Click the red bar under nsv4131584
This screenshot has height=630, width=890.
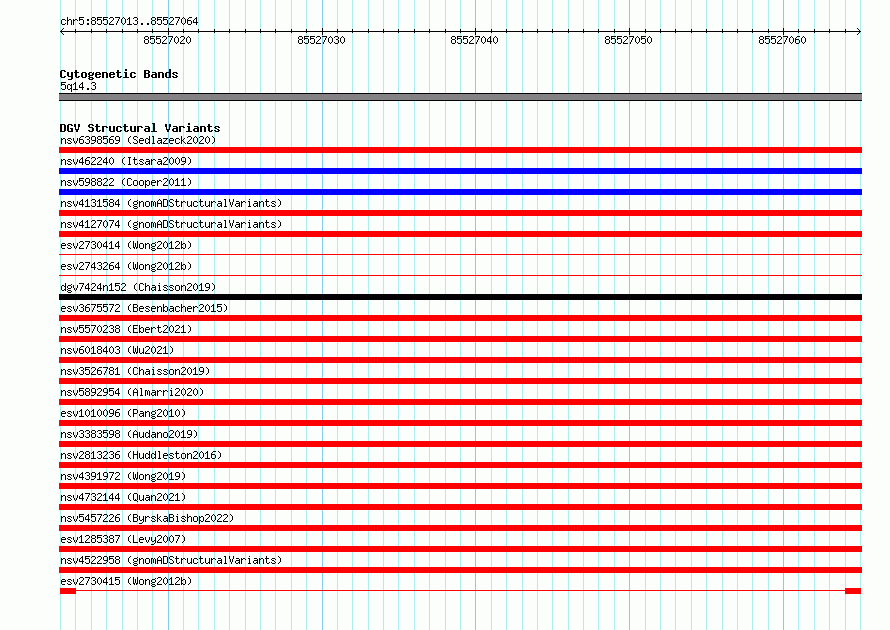tap(460, 213)
